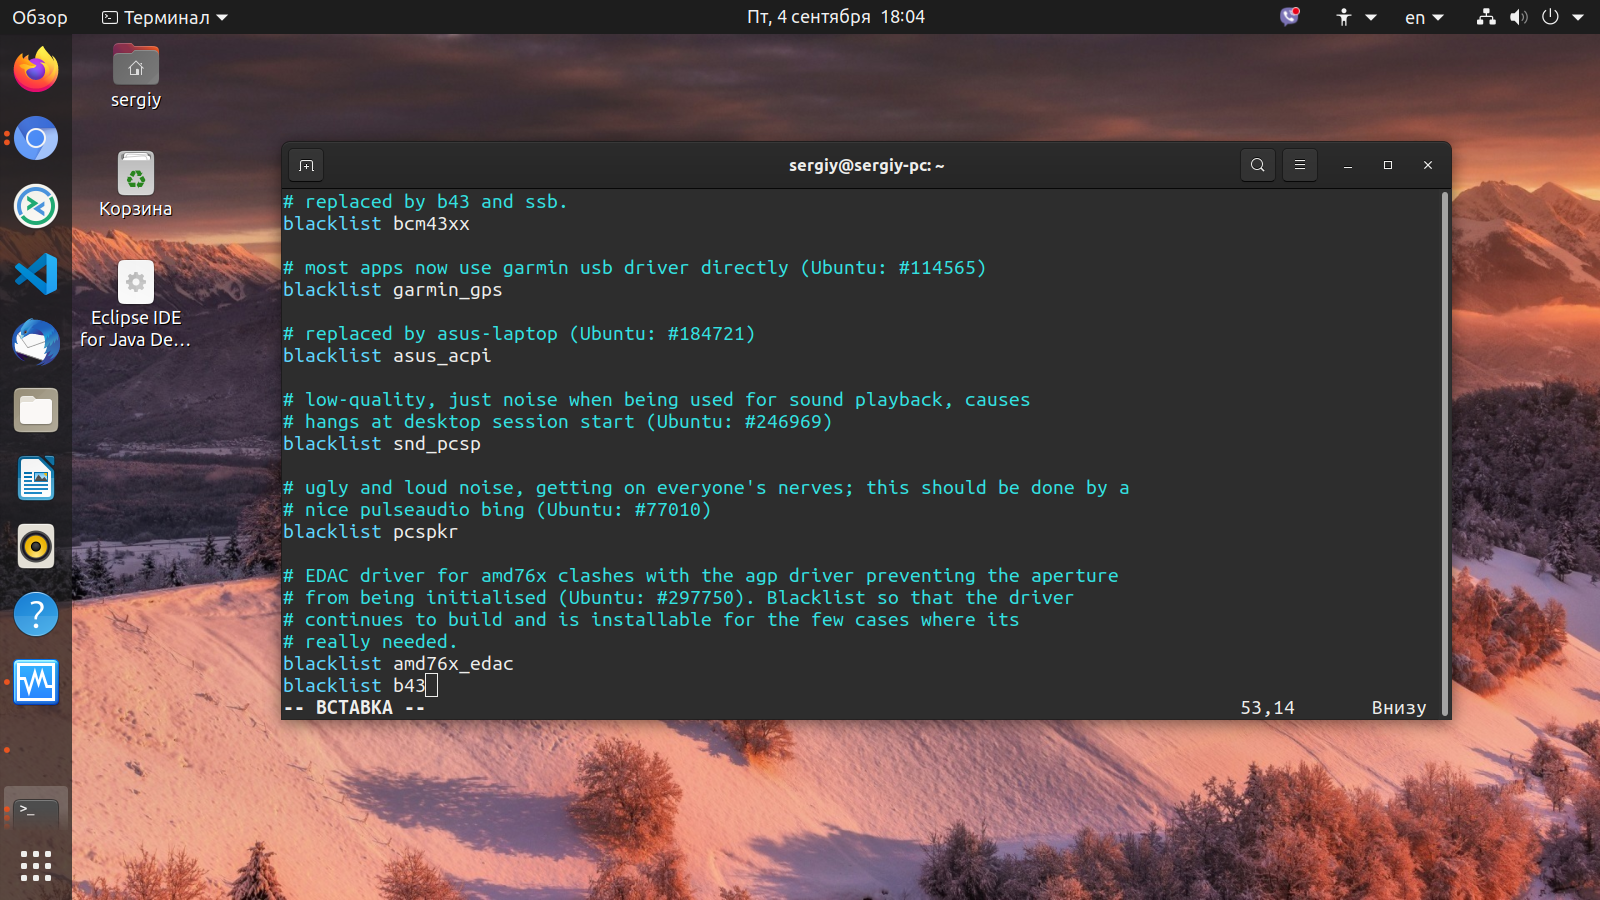Open the date and time calendar
The image size is (1600, 900).
(836, 17)
